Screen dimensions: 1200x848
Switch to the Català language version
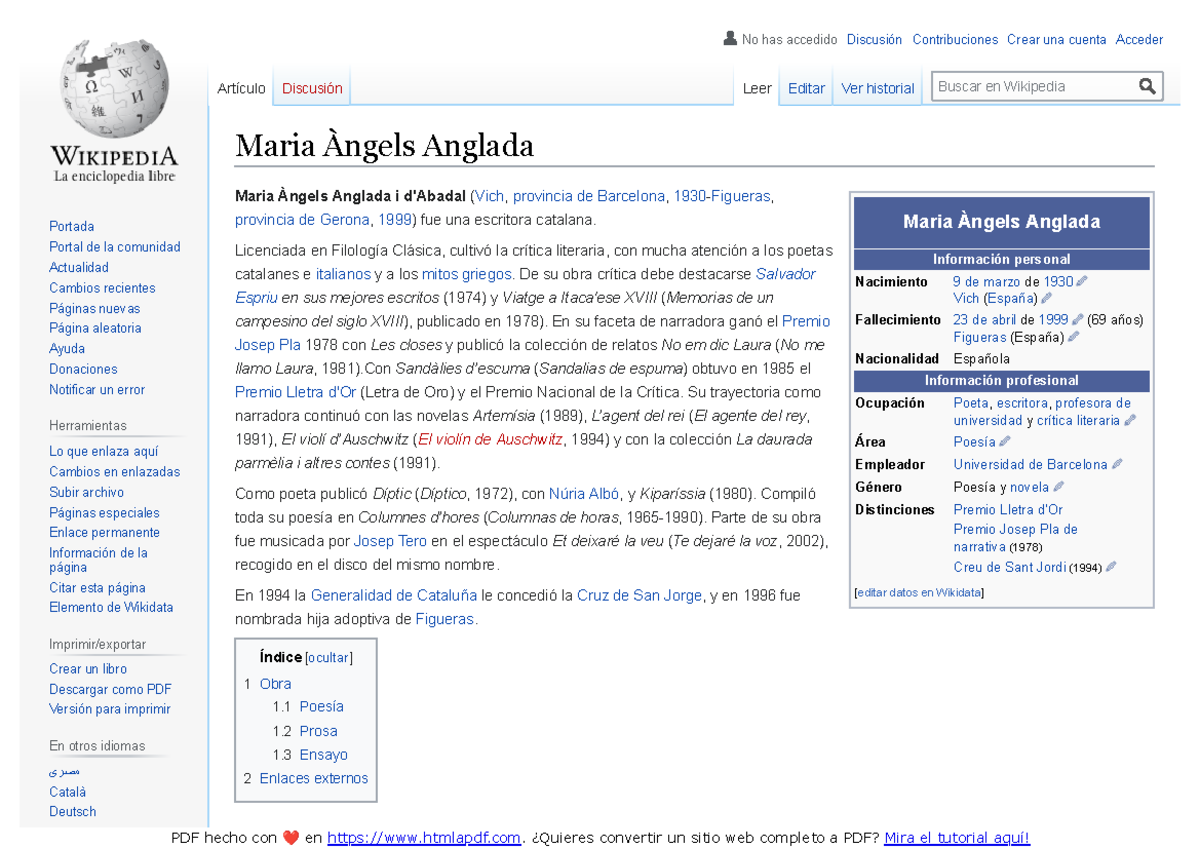[x=67, y=792]
